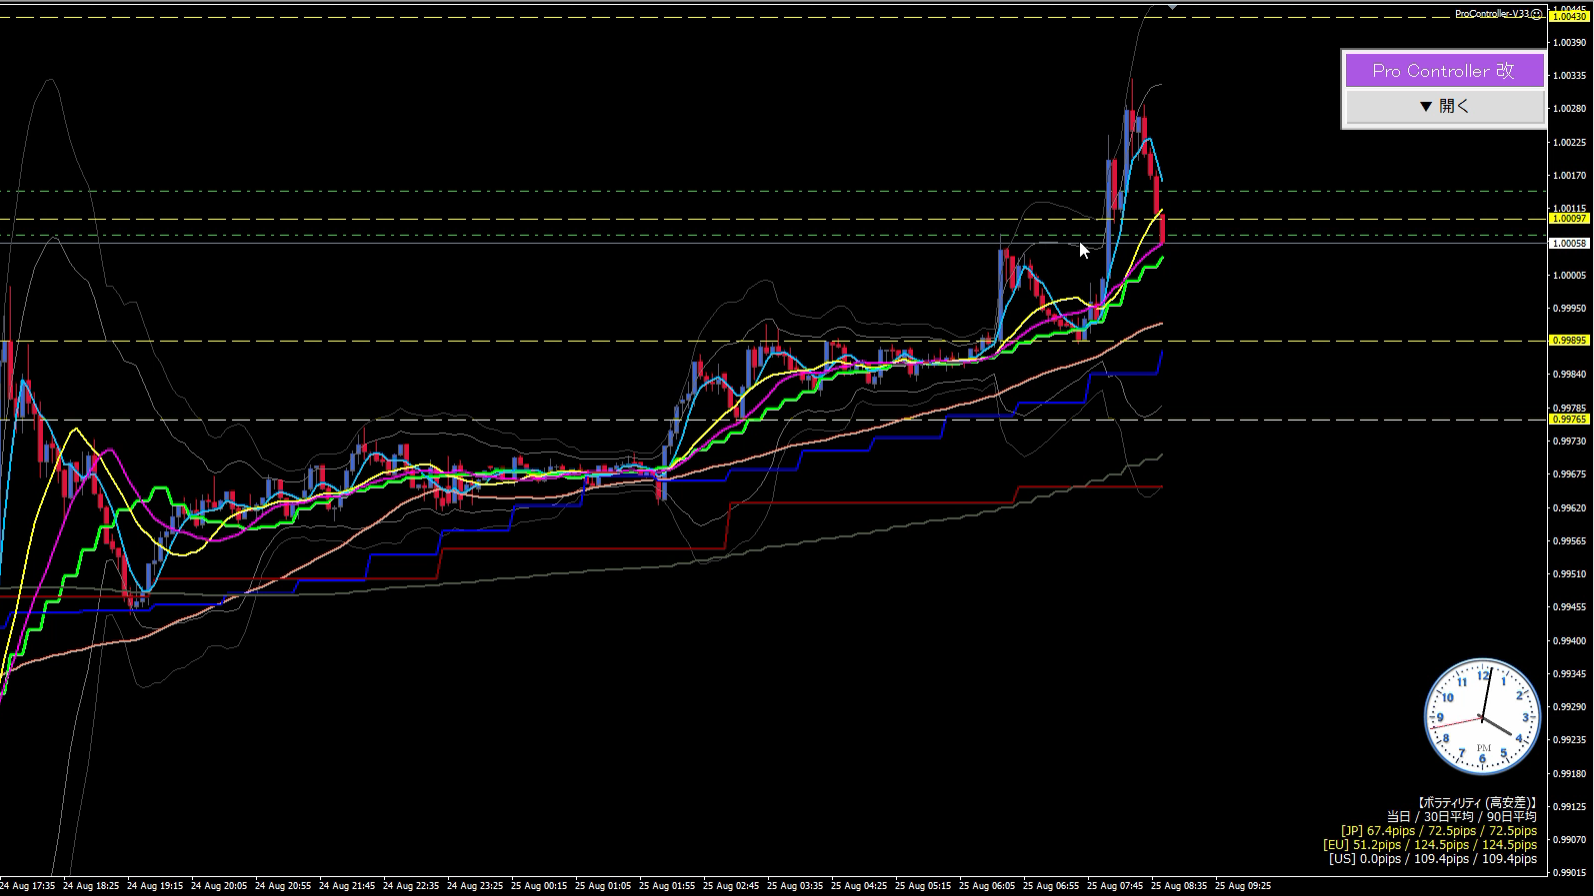The image size is (1594, 896).
Task: Select the yellow 1.00430 price tag
Action: click(x=1569, y=17)
